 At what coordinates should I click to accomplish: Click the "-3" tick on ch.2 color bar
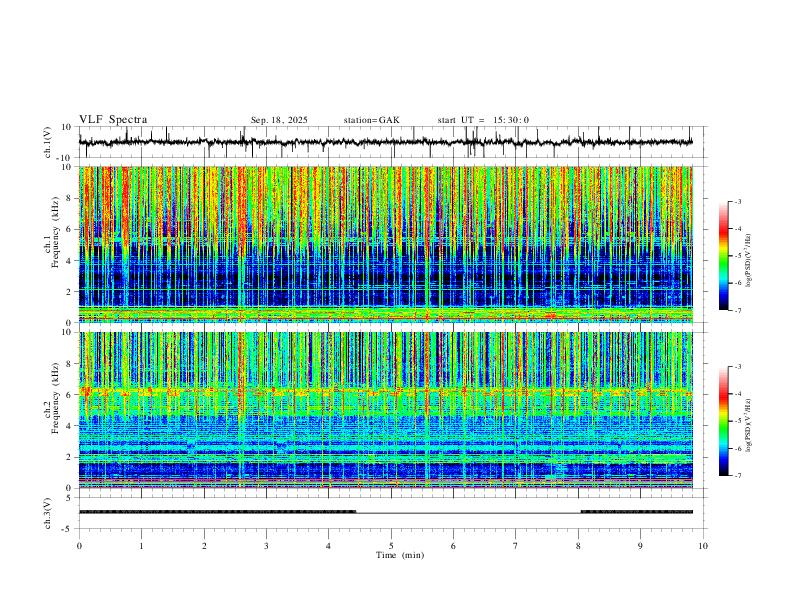[x=738, y=367]
